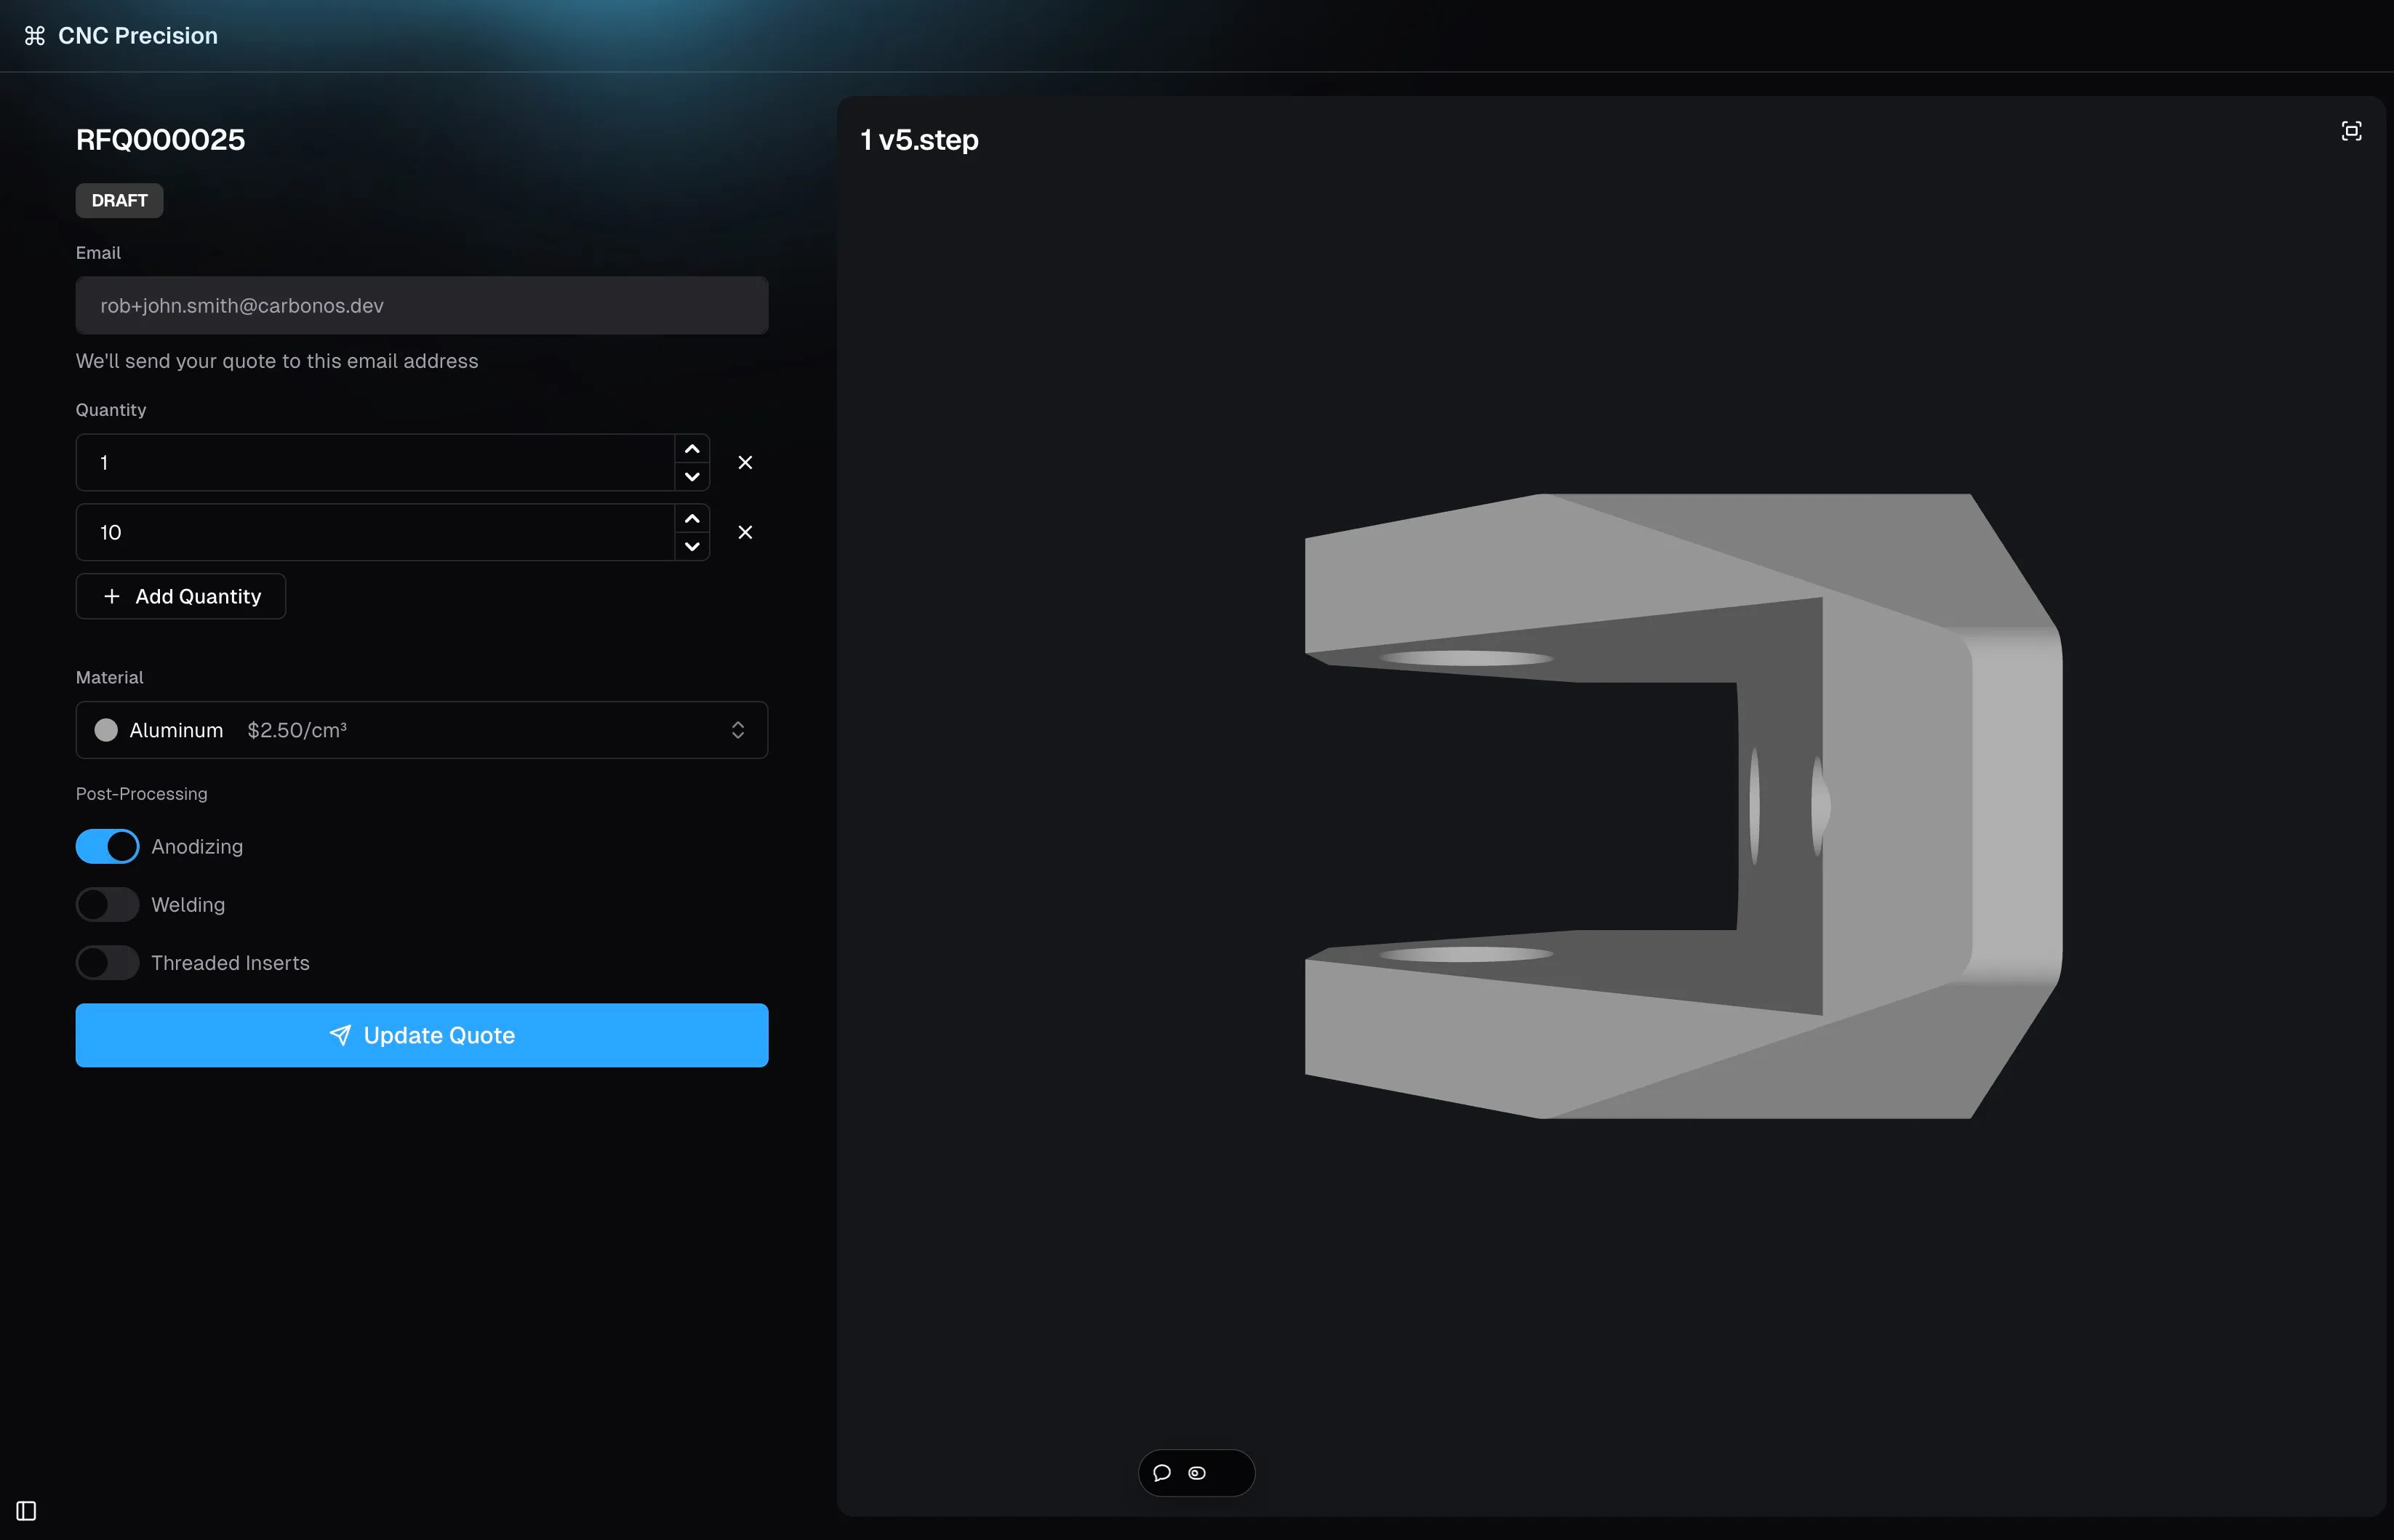Toggle the sidebar panel icon at bottom left

[x=27, y=1510]
